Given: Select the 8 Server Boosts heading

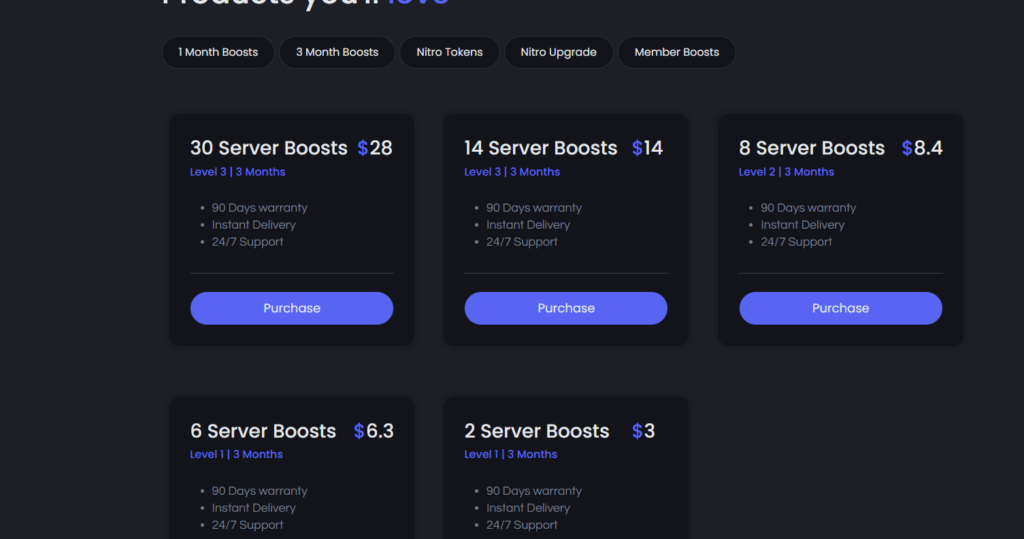Looking at the screenshot, I should coord(811,148).
